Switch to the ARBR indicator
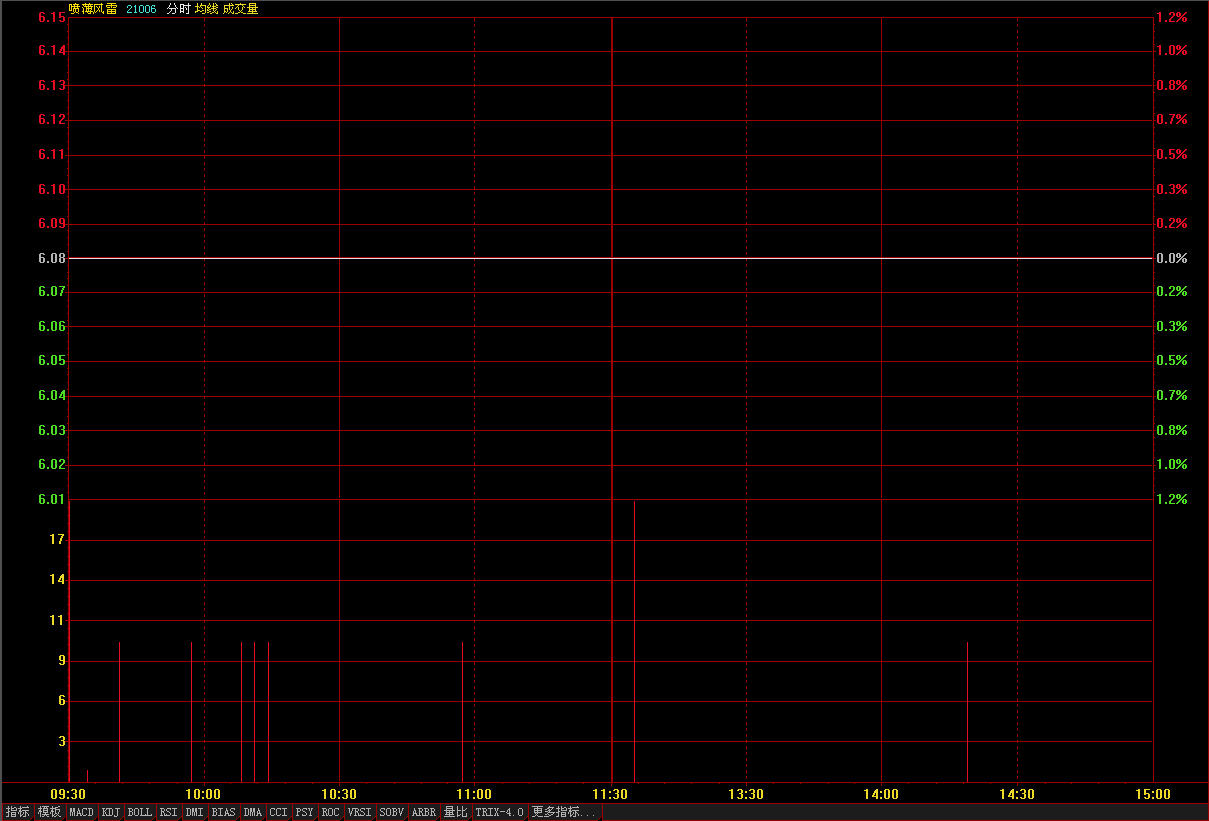Viewport: 1209px width, 821px height. point(424,812)
